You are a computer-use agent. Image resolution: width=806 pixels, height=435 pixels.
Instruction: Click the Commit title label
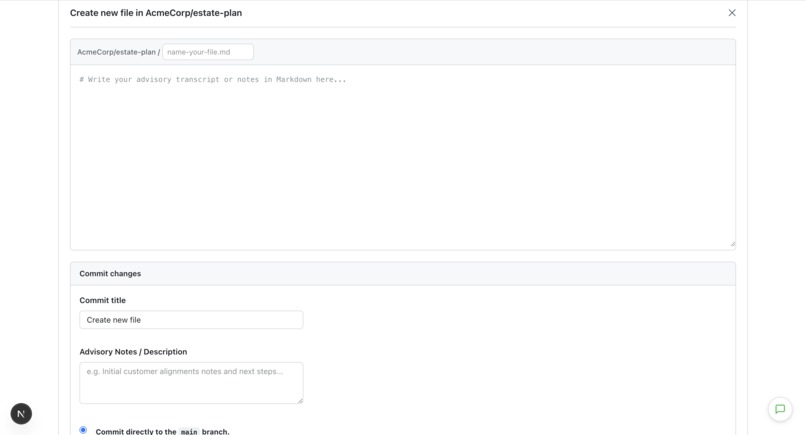point(102,300)
